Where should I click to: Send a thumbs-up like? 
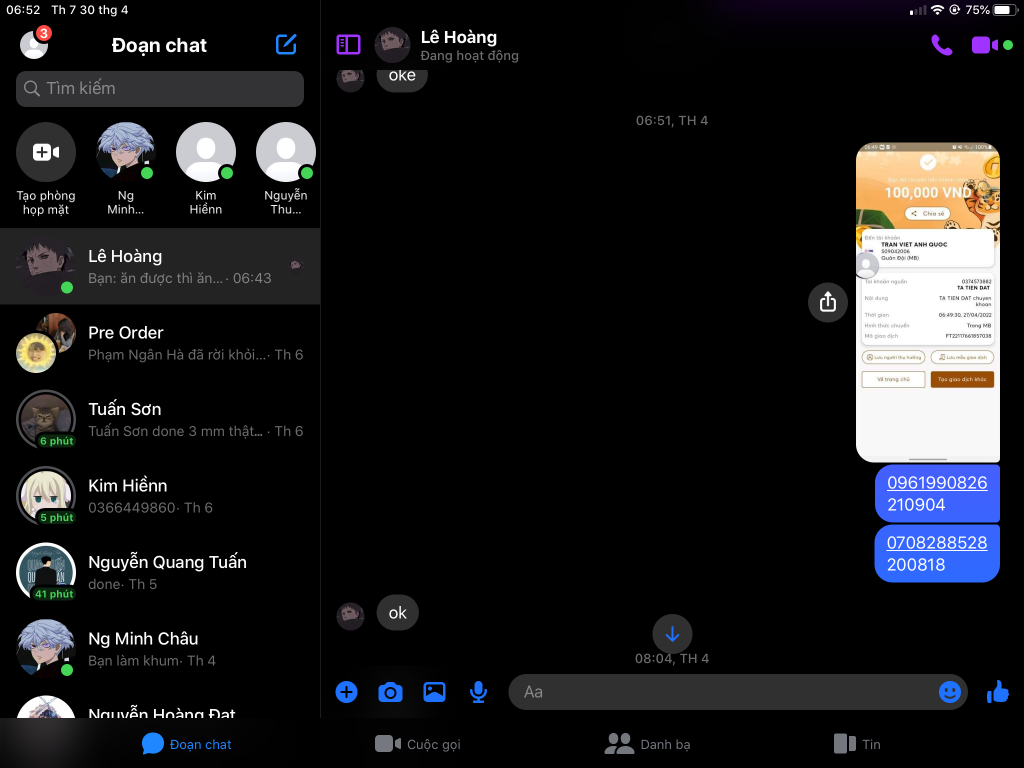[x=997, y=692]
